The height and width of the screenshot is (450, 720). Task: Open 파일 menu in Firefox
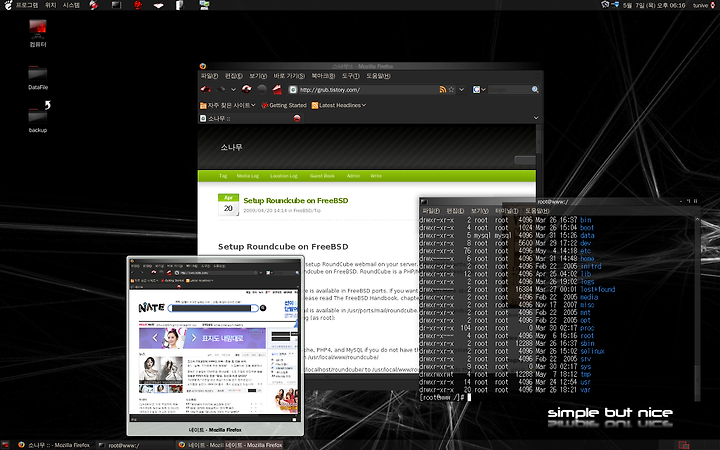pos(209,76)
